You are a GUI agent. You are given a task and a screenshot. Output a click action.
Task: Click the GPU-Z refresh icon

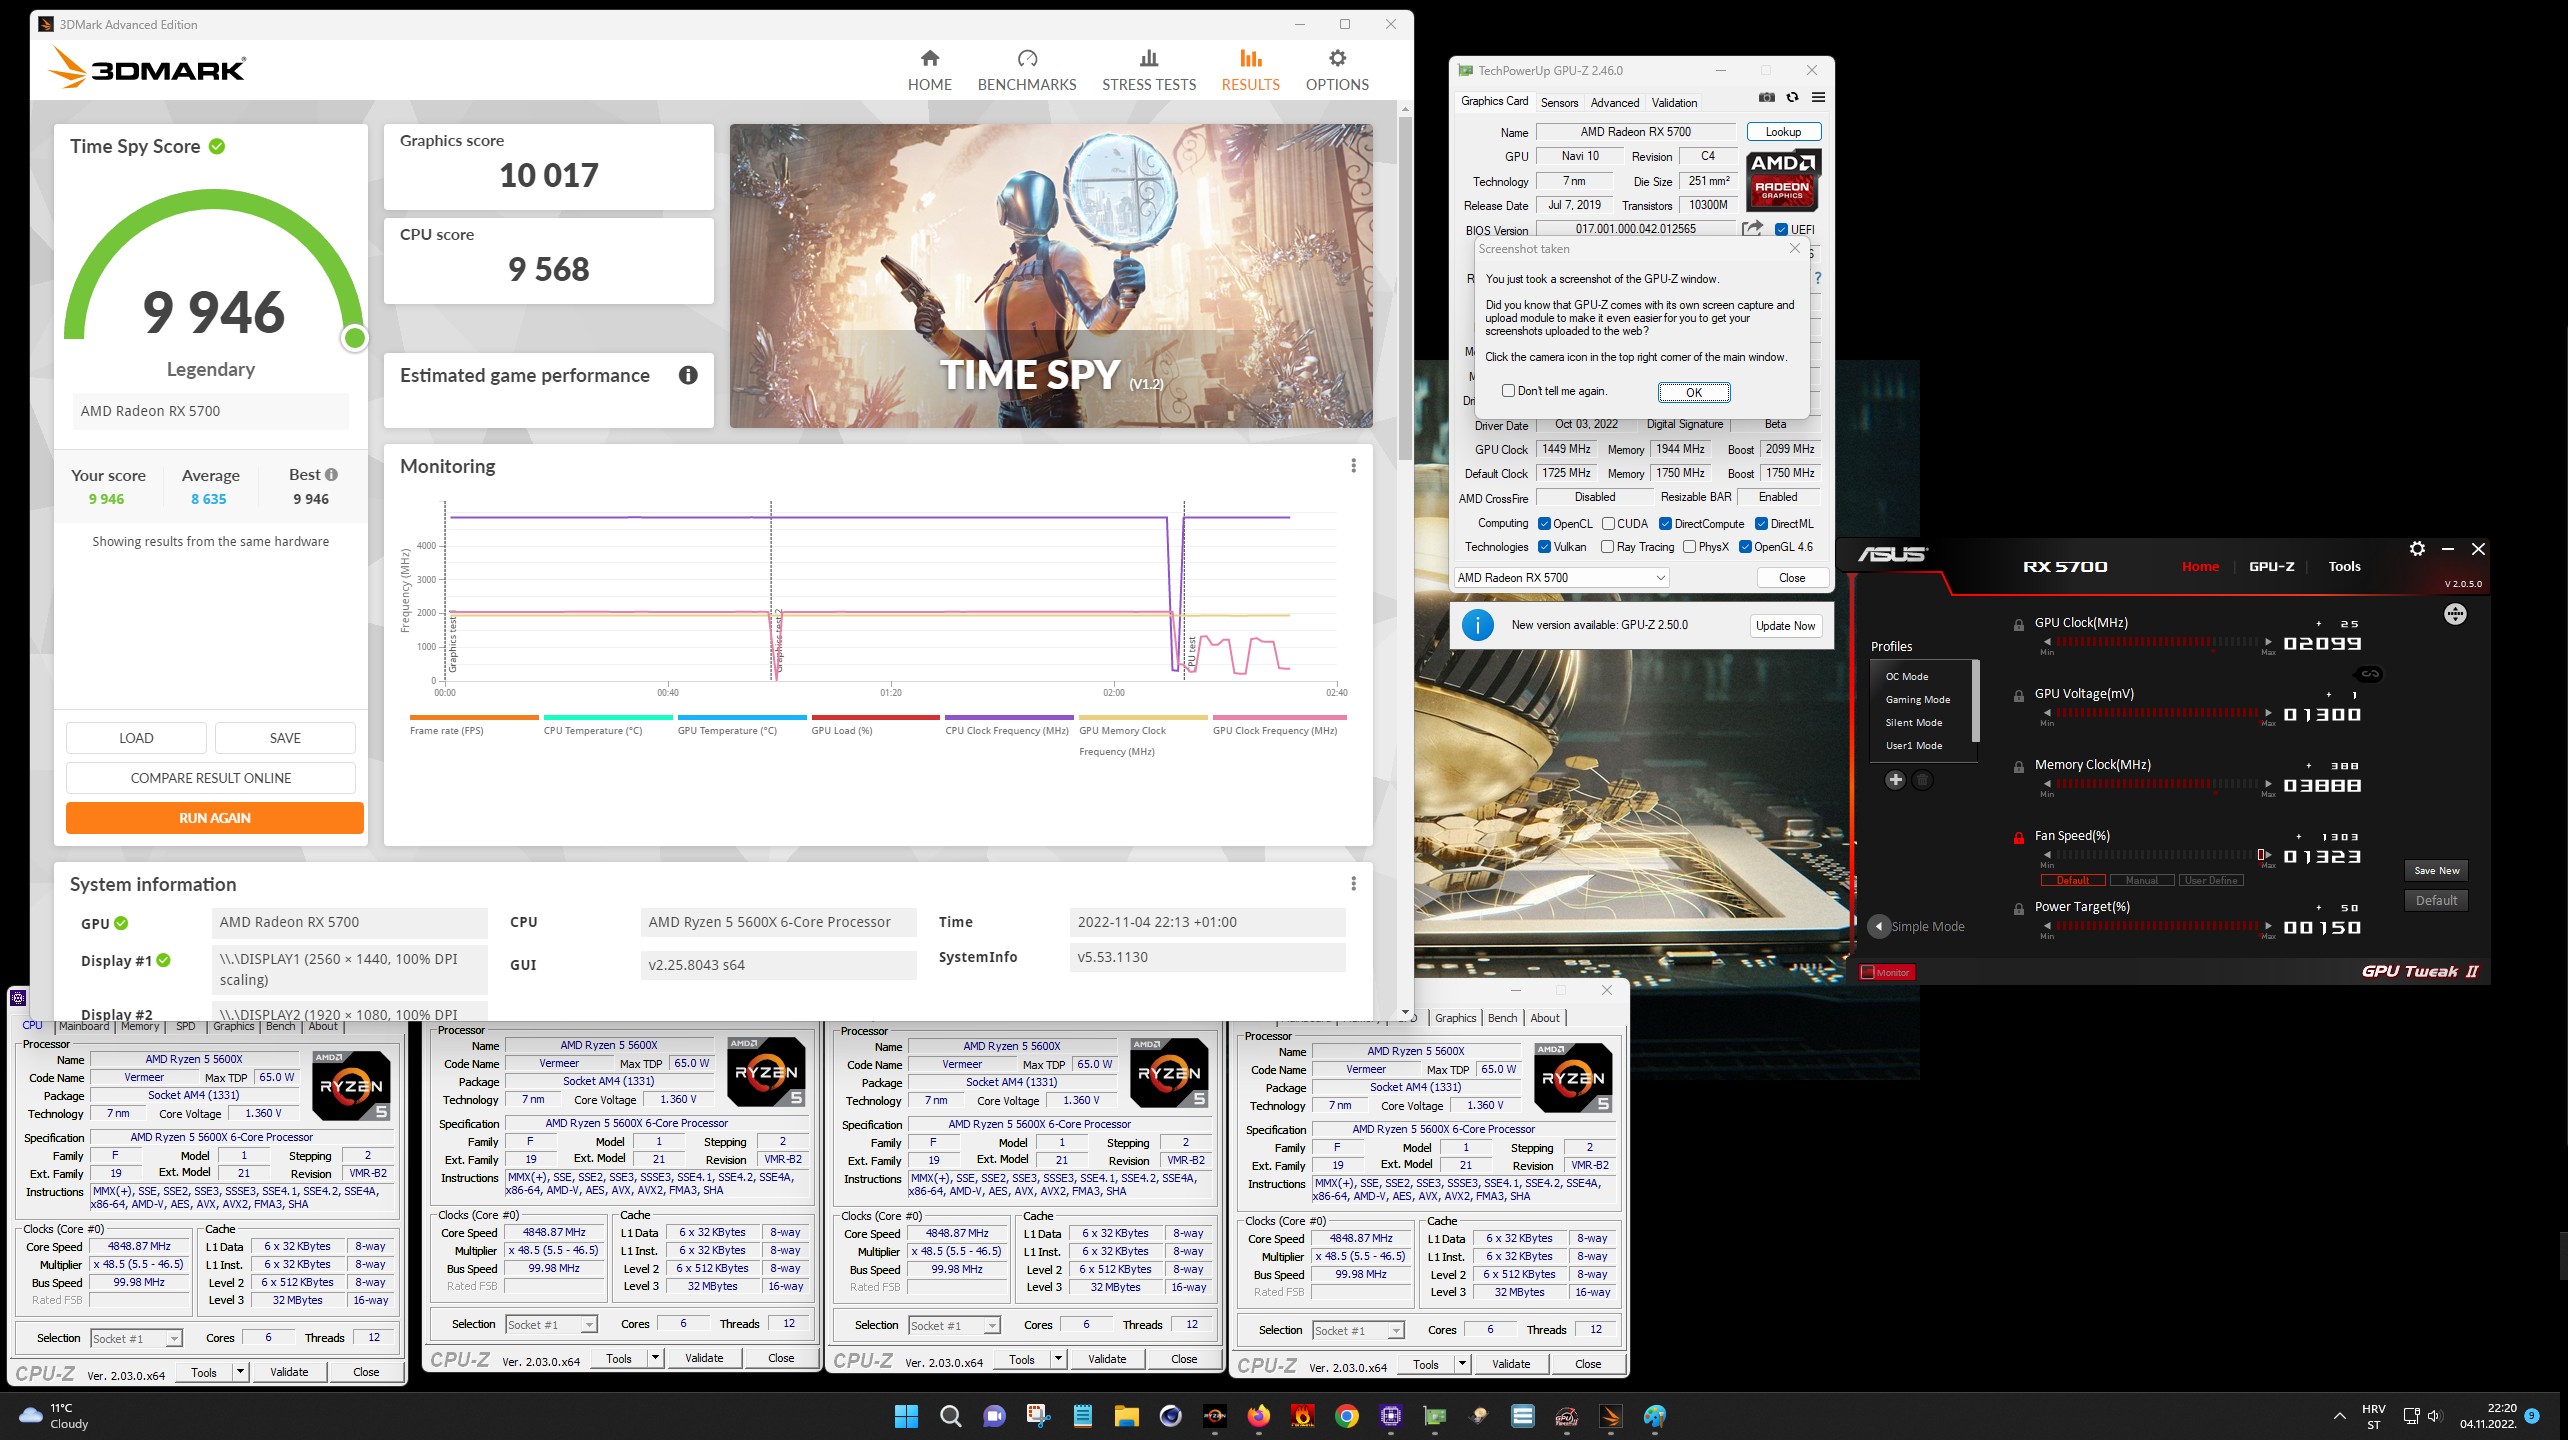[x=1792, y=98]
